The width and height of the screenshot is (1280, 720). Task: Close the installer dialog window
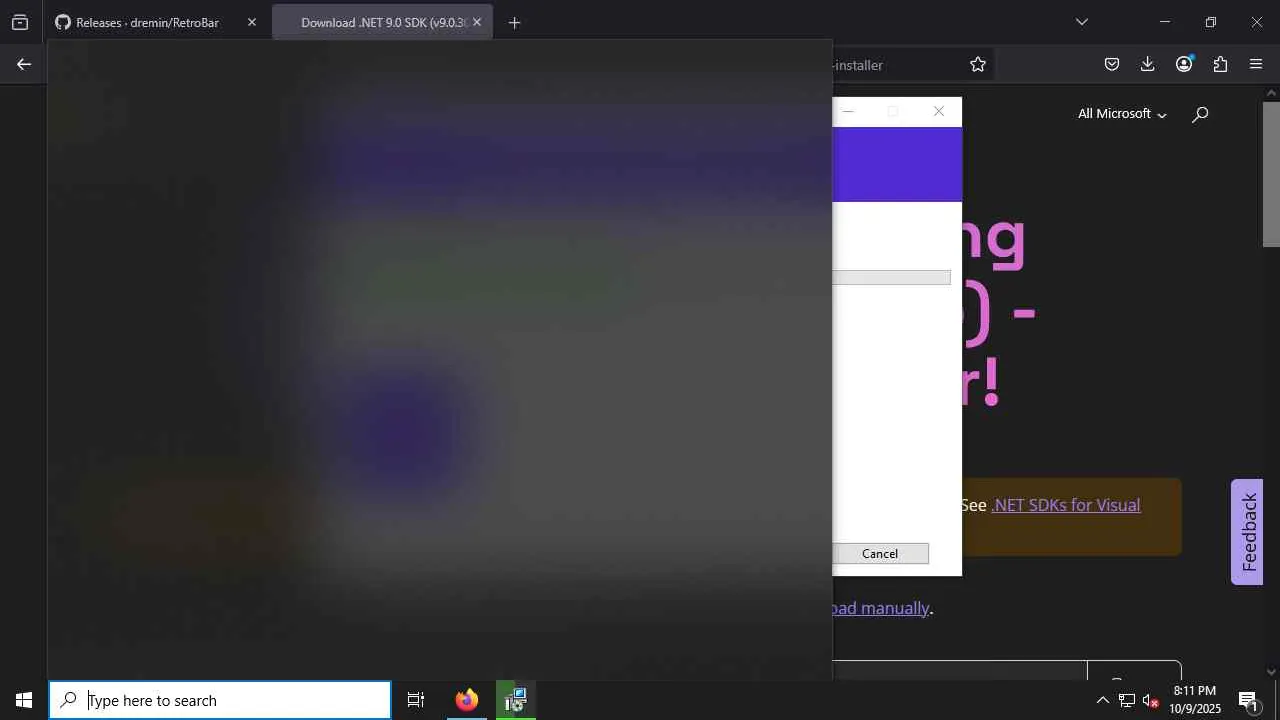(938, 111)
